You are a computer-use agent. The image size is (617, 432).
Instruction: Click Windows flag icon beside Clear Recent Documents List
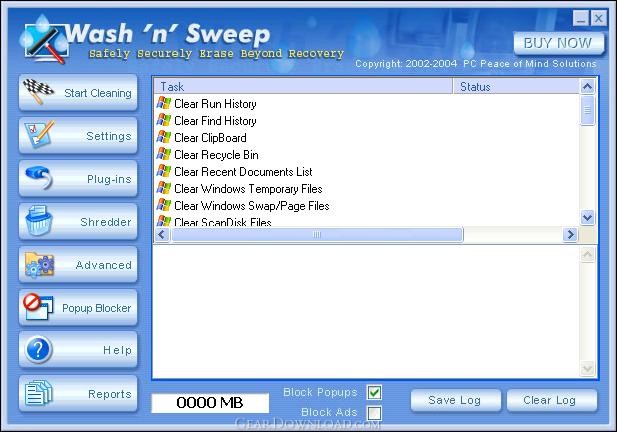tap(164, 171)
